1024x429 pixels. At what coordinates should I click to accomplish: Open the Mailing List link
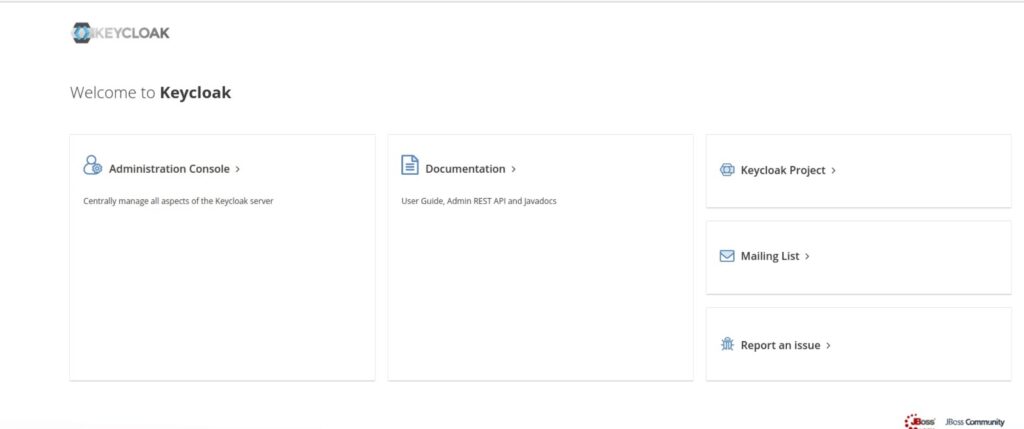[769, 256]
